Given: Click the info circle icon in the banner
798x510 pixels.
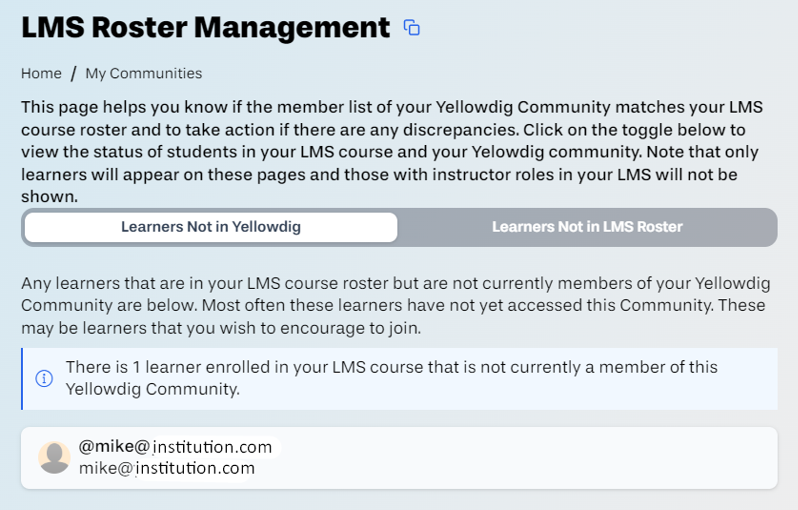Looking at the screenshot, I should 44,378.
